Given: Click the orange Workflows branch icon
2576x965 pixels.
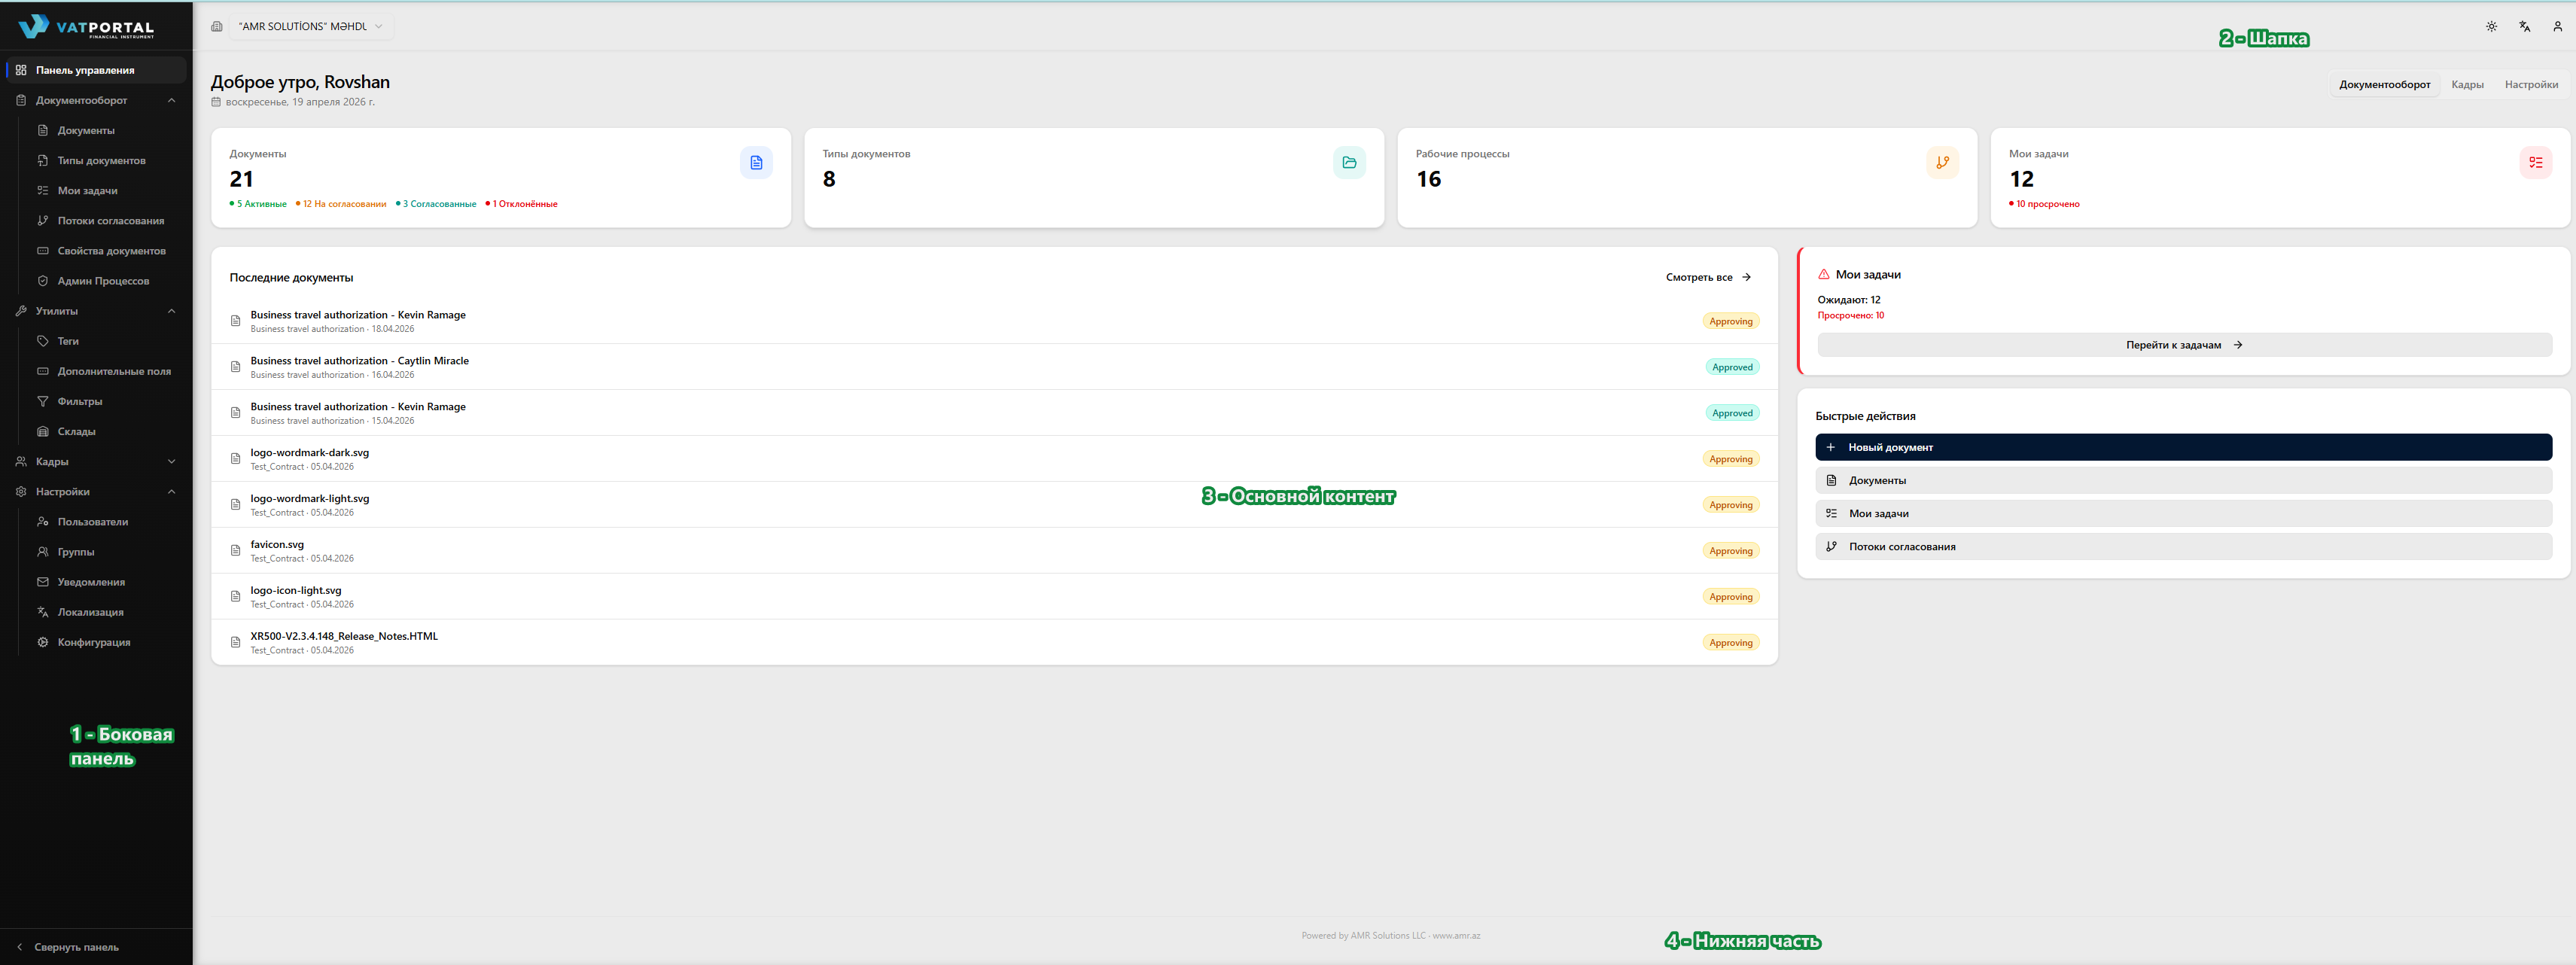Looking at the screenshot, I should [x=1942, y=163].
